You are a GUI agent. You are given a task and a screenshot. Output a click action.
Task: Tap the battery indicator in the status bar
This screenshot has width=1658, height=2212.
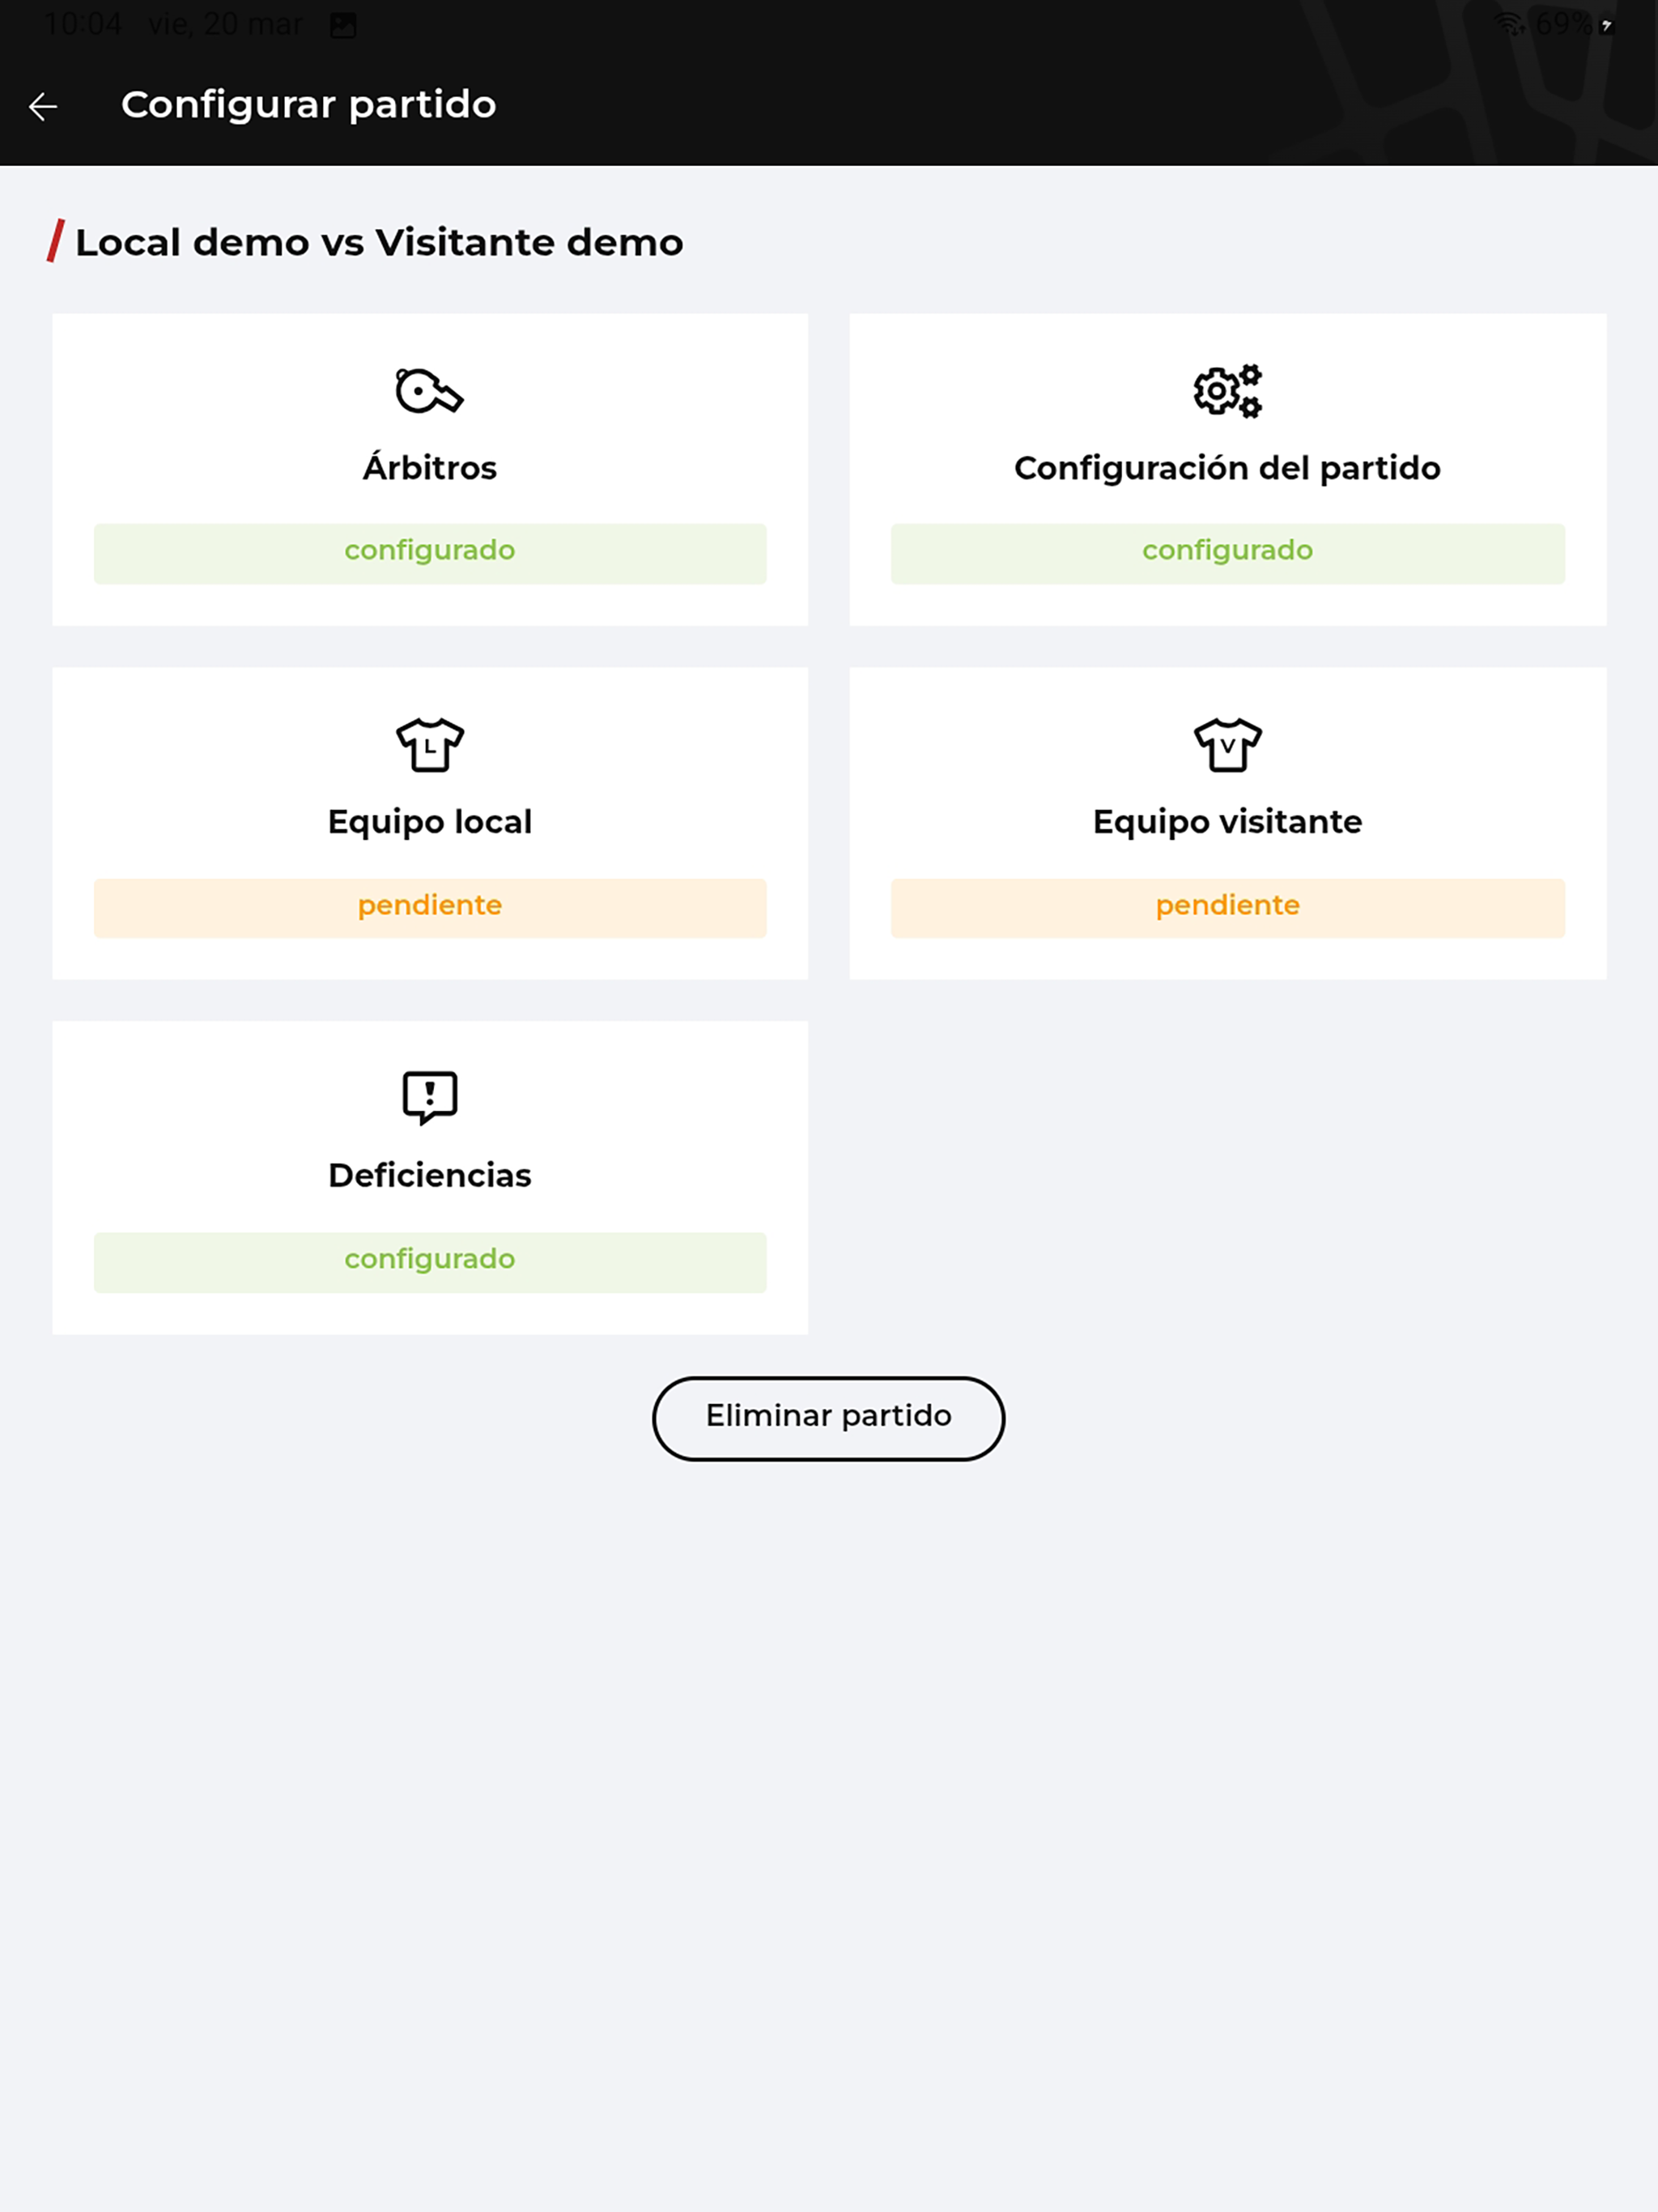[x=1606, y=25]
